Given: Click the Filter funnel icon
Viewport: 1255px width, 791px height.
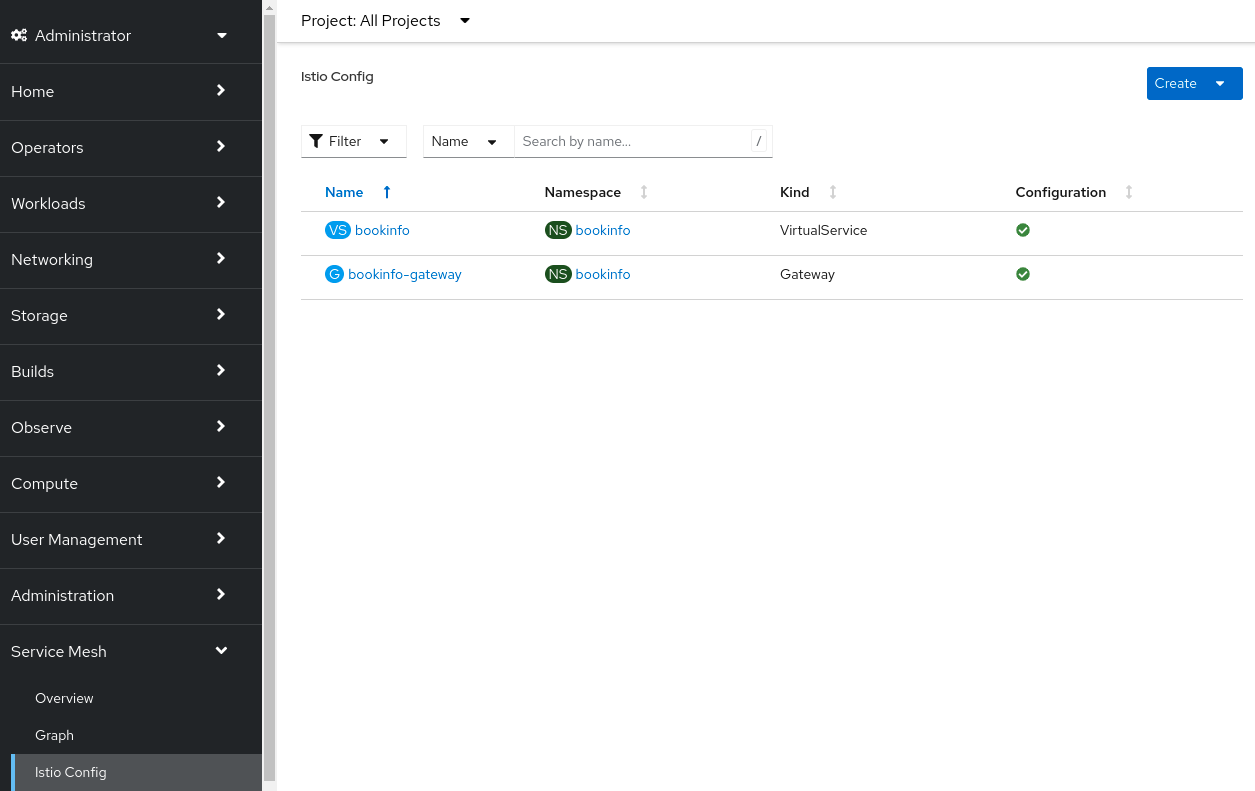Looking at the screenshot, I should 315,141.
